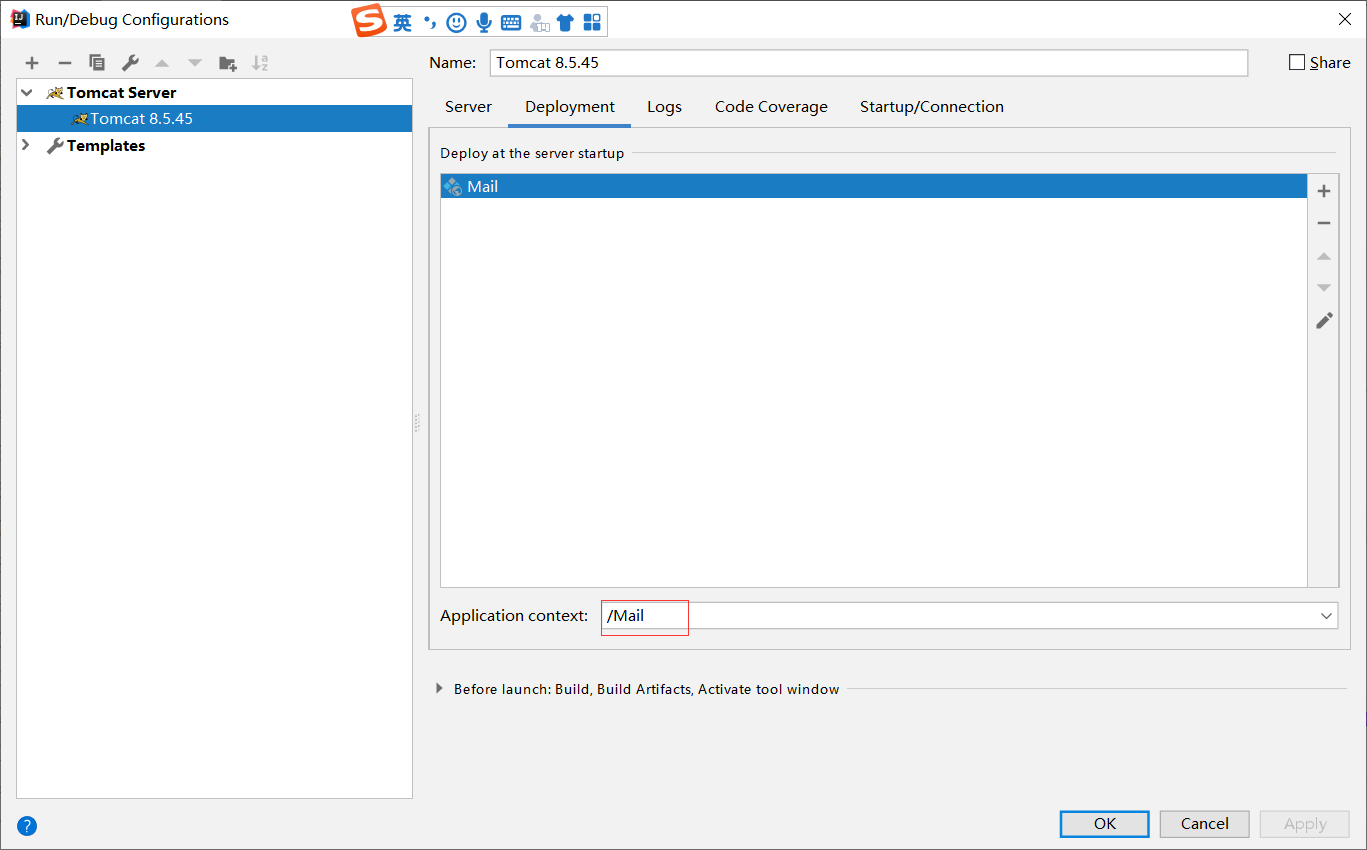Click the vertical splitter grip handle

pyautogui.click(x=417, y=423)
